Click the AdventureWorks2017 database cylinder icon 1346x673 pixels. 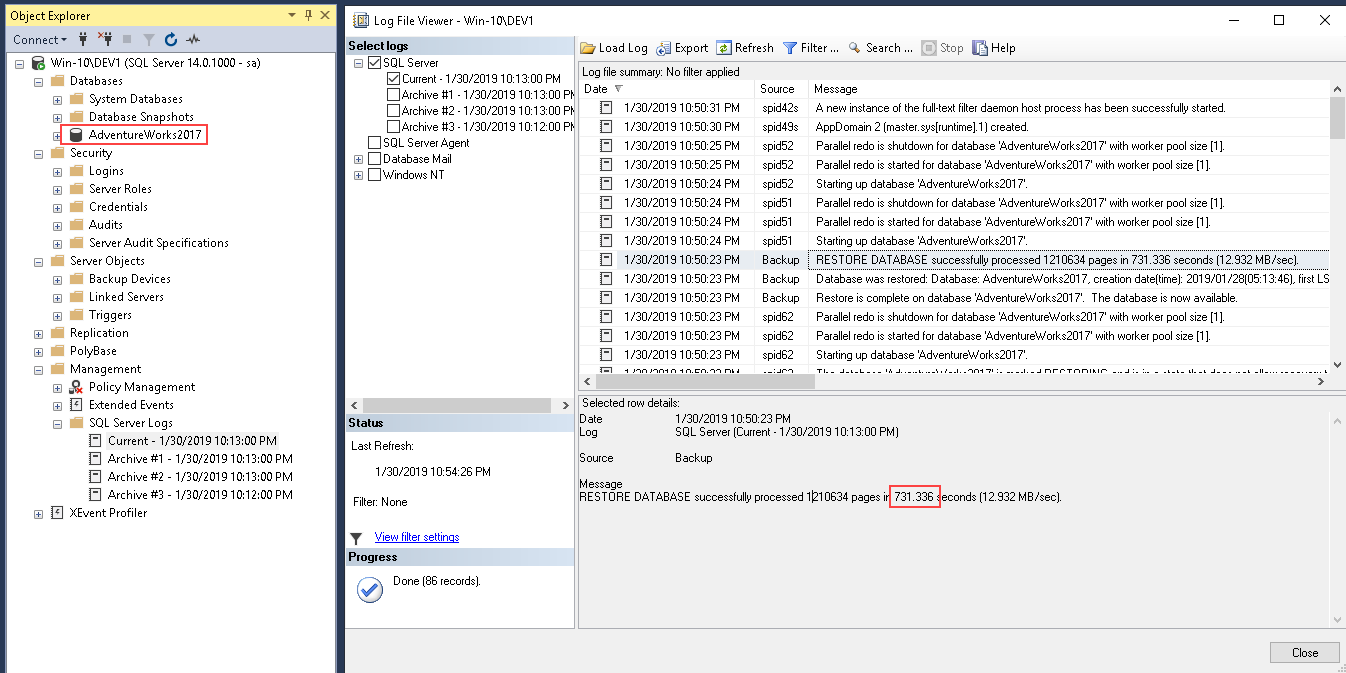pyautogui.click(x=76, y=135)
